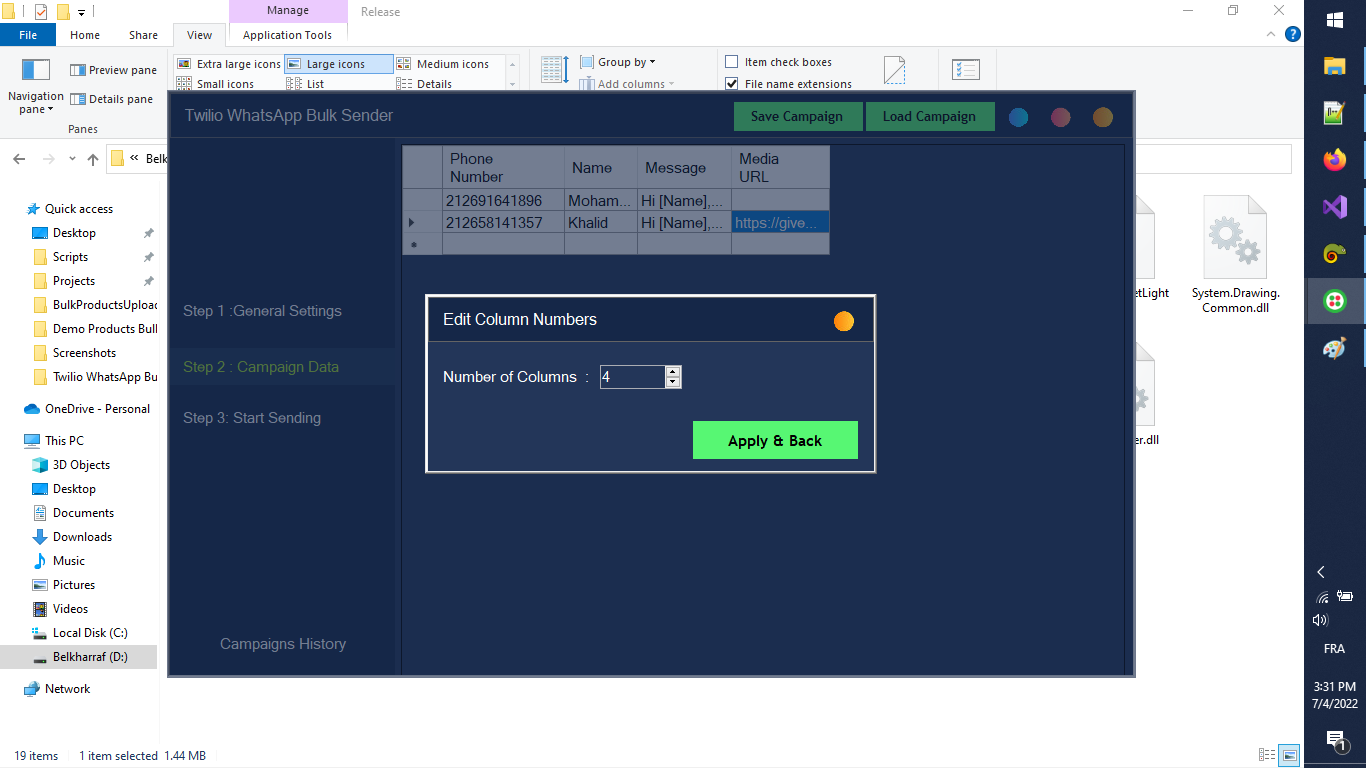
Task: Open the Application Tools tab
Action: (288, 35)
